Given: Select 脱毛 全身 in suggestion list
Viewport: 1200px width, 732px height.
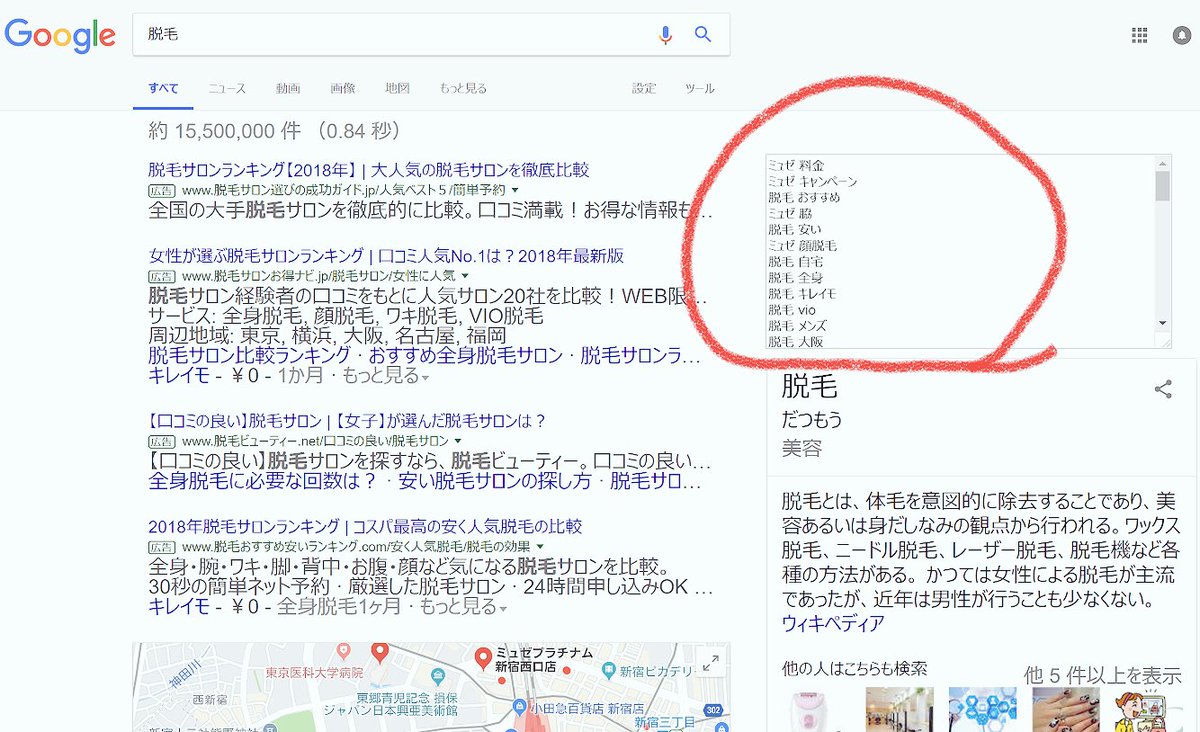Looking at the screenshot, I should (x=795, y=277).
